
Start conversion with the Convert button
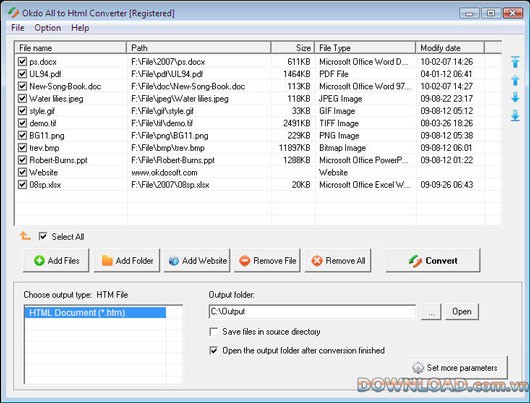tap(433, 261)
